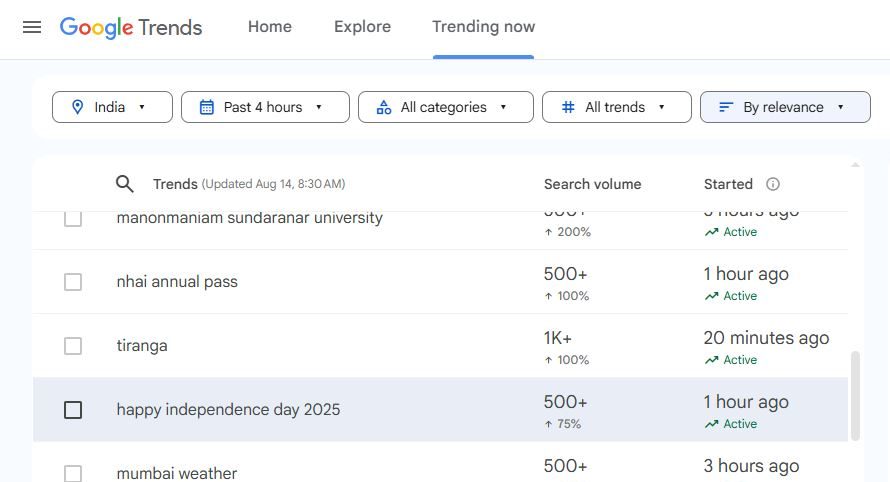The width and height of the screenshot is (890, 482).
Task: Expand the Past 4 hours dropdown arrow
Action: [x=319, y=107]
